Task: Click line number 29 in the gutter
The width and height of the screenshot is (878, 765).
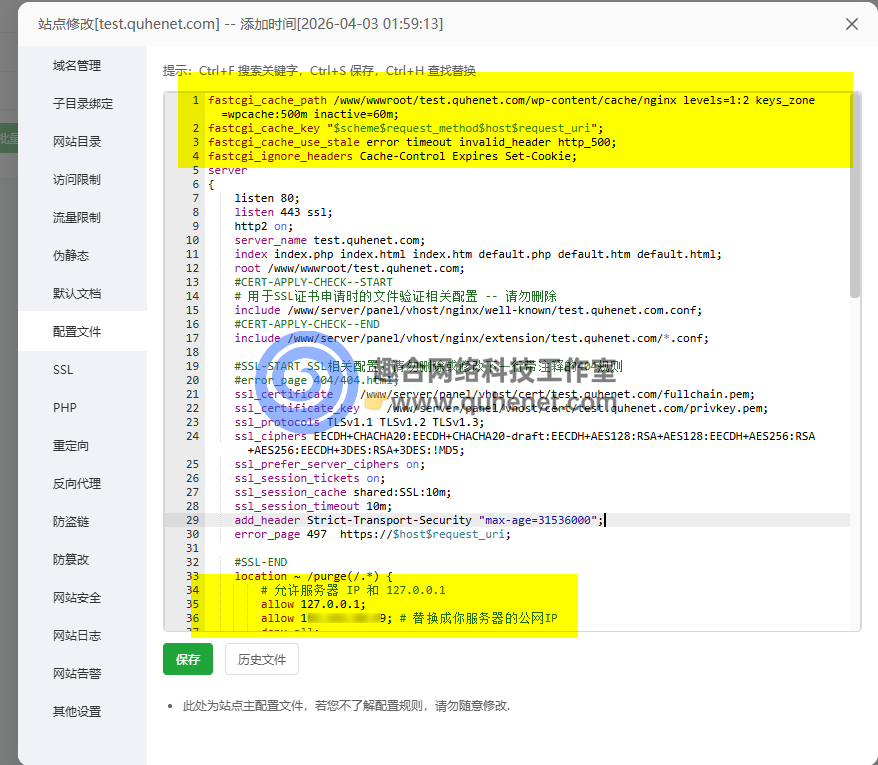Action: [x=192, y=520]
